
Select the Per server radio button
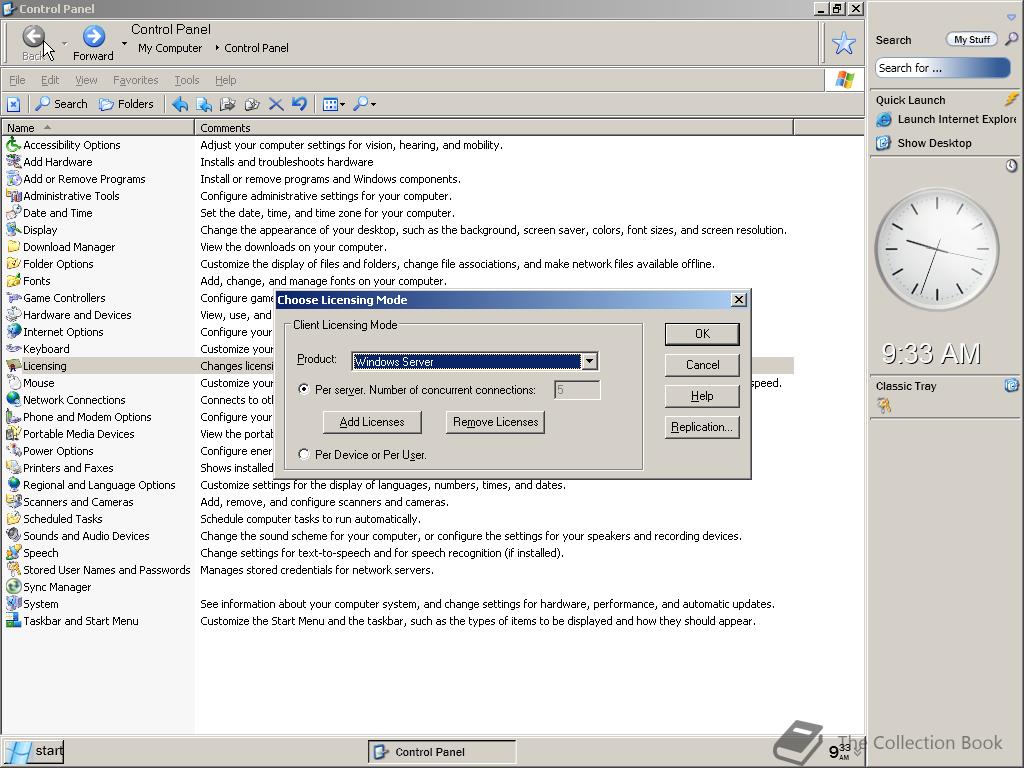tap(304, 389)
